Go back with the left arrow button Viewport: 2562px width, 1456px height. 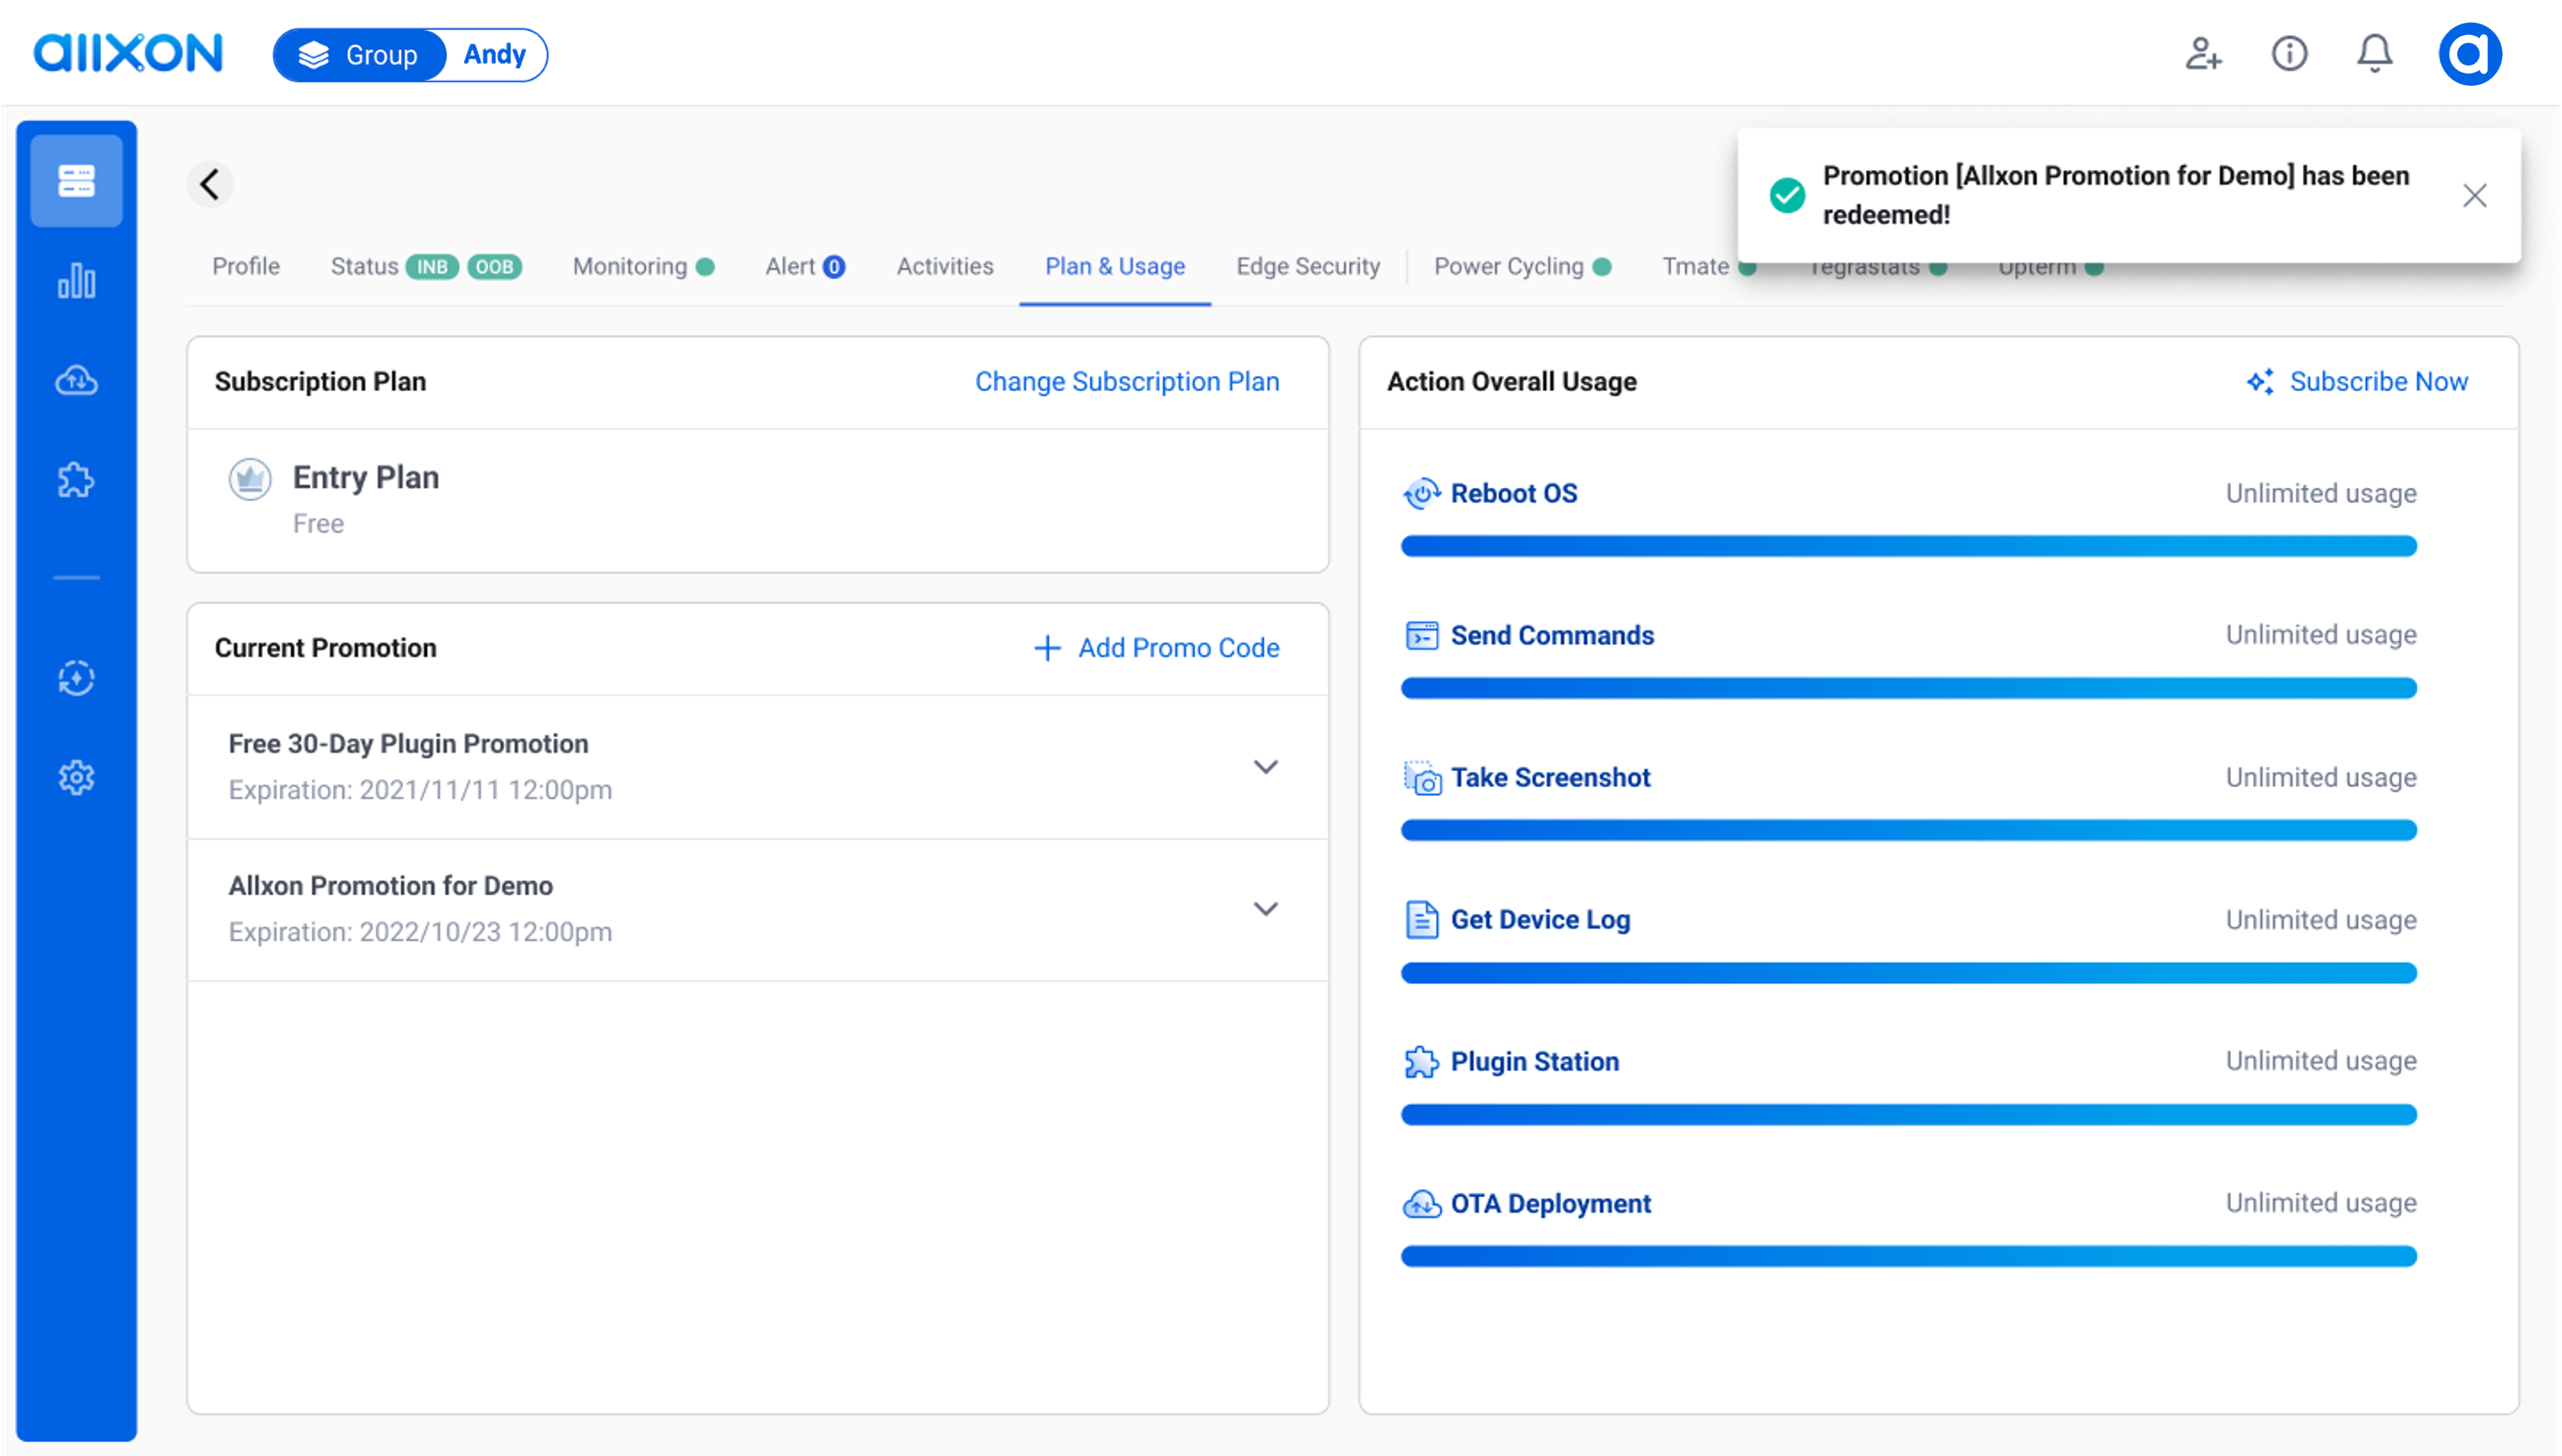[210, 184]
